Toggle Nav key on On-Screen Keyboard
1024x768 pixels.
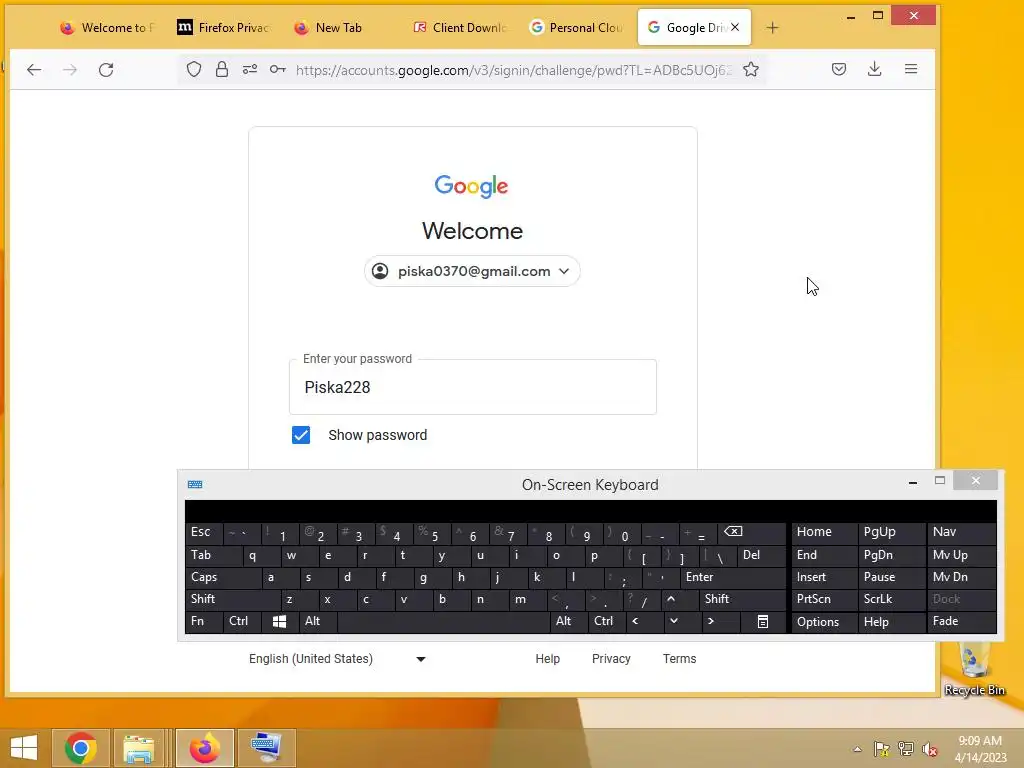click(x=961, y=532)
